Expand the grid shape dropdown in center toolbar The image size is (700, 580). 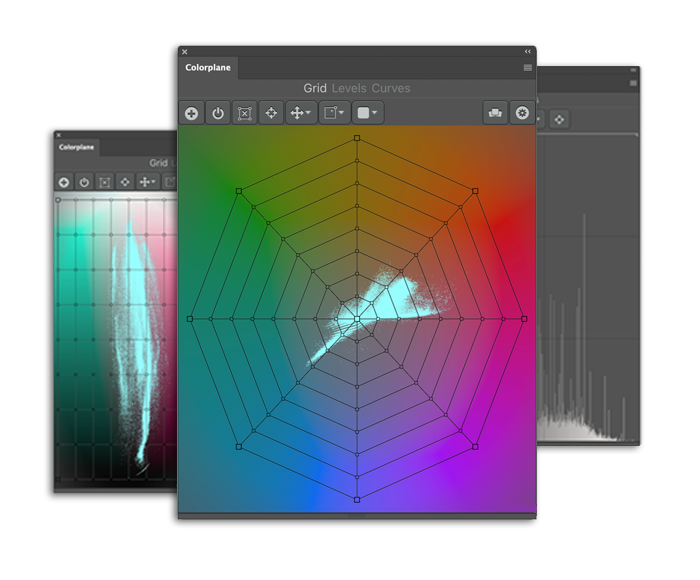coord(333,113)
